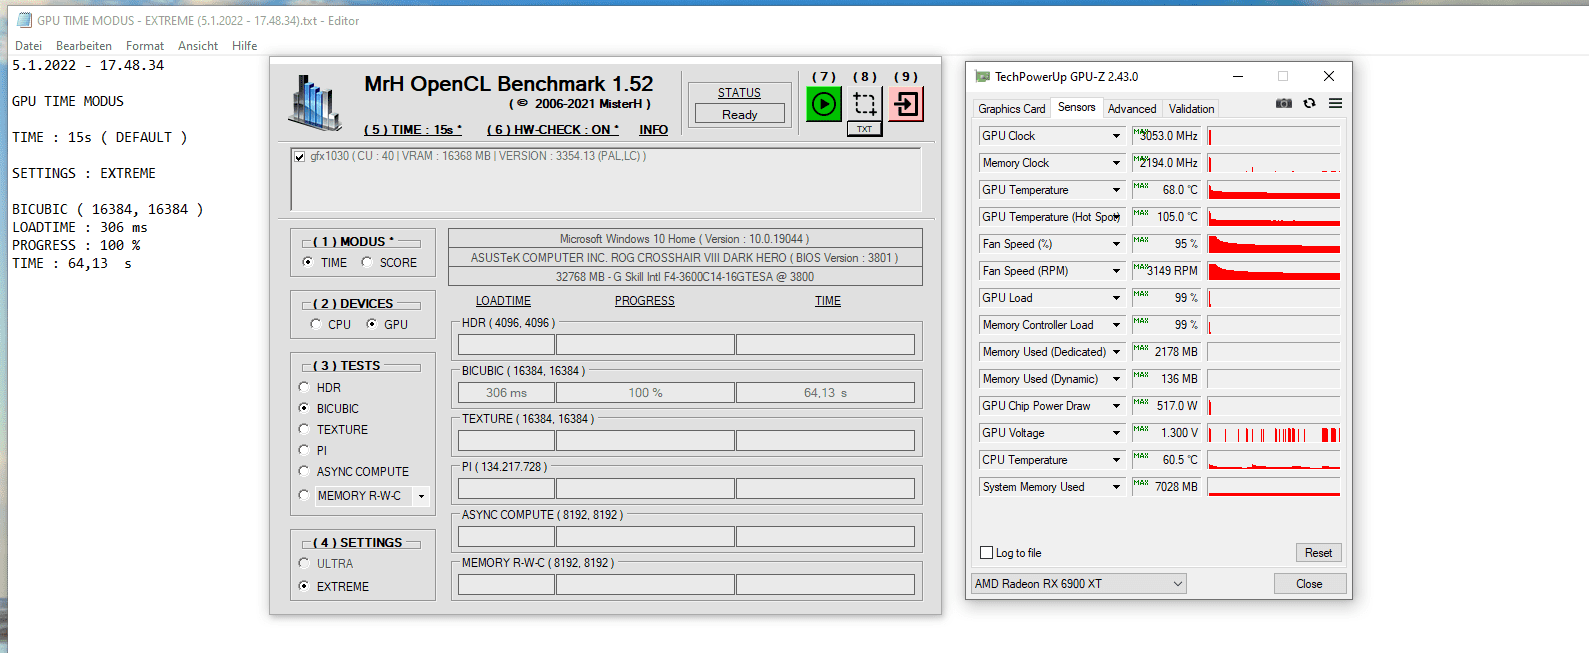1589x653 pixels.
Task: Open the Datei menu in Editor
Action: 29,46
